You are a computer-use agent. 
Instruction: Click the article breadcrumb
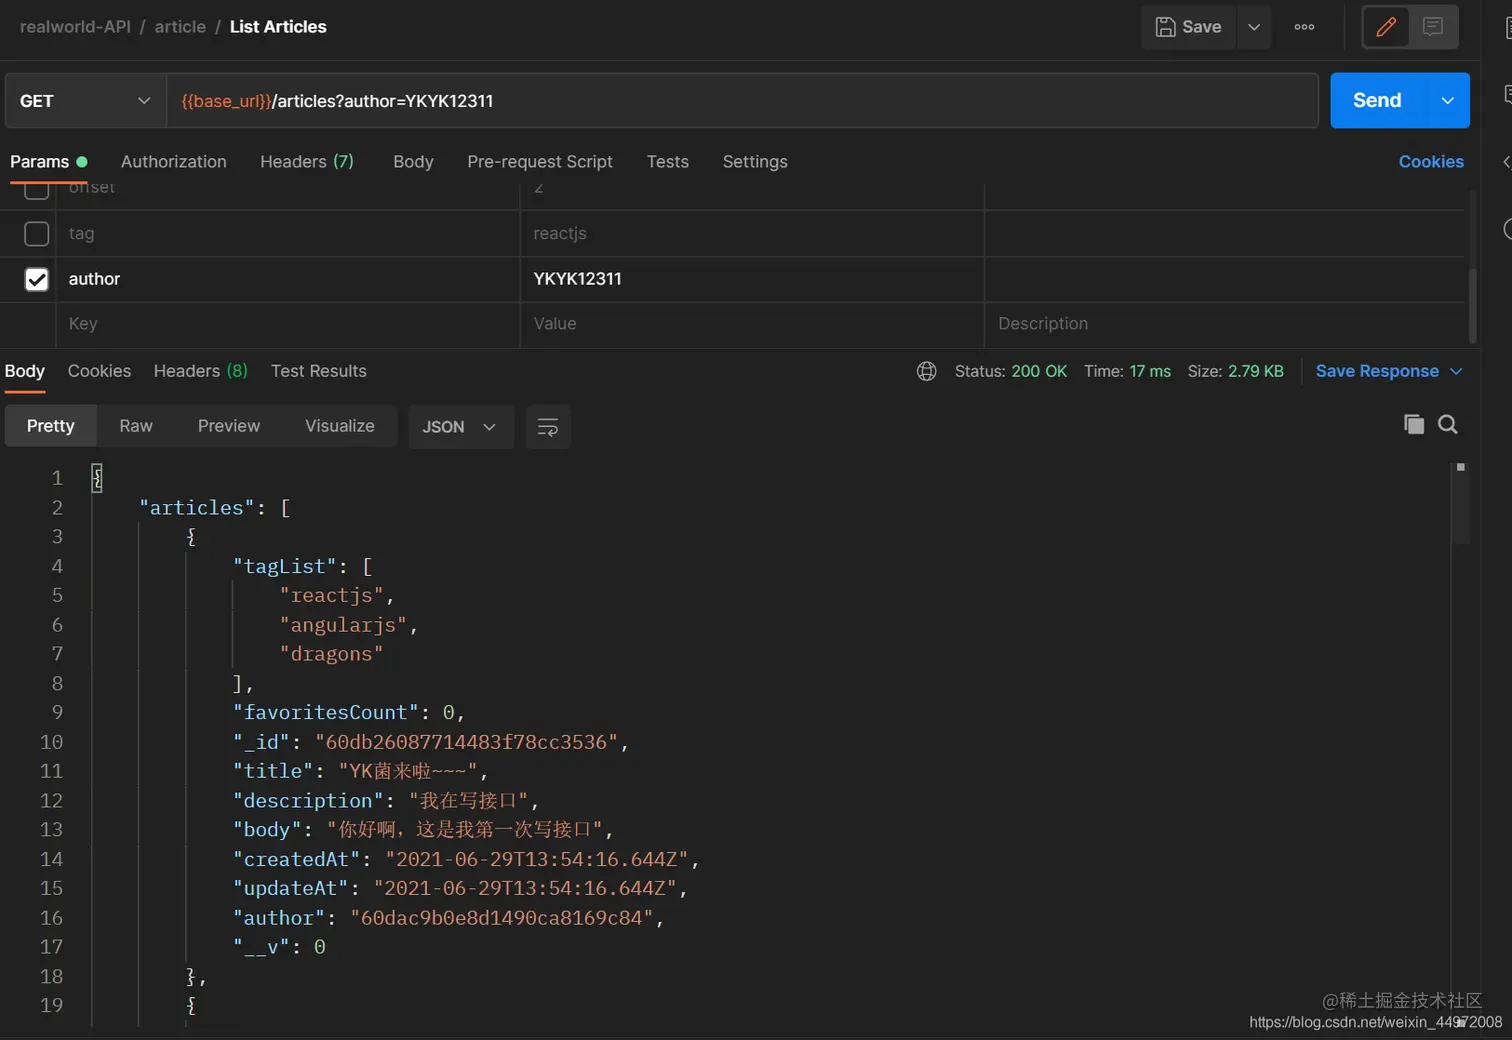(180, 27)
